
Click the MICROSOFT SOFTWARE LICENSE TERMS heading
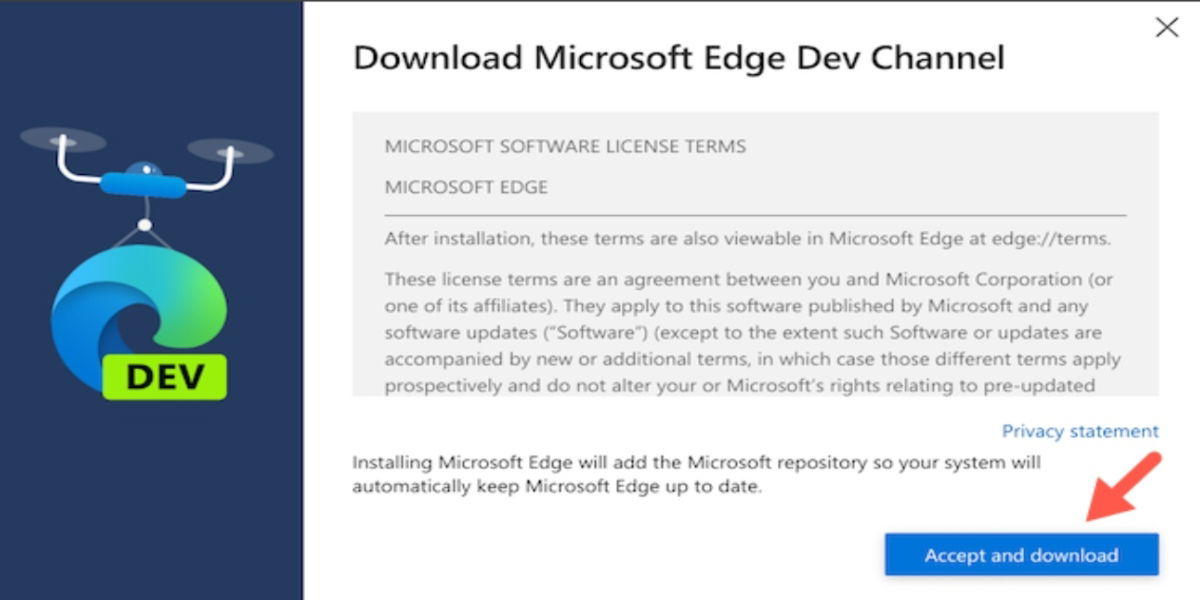[567, 146]
